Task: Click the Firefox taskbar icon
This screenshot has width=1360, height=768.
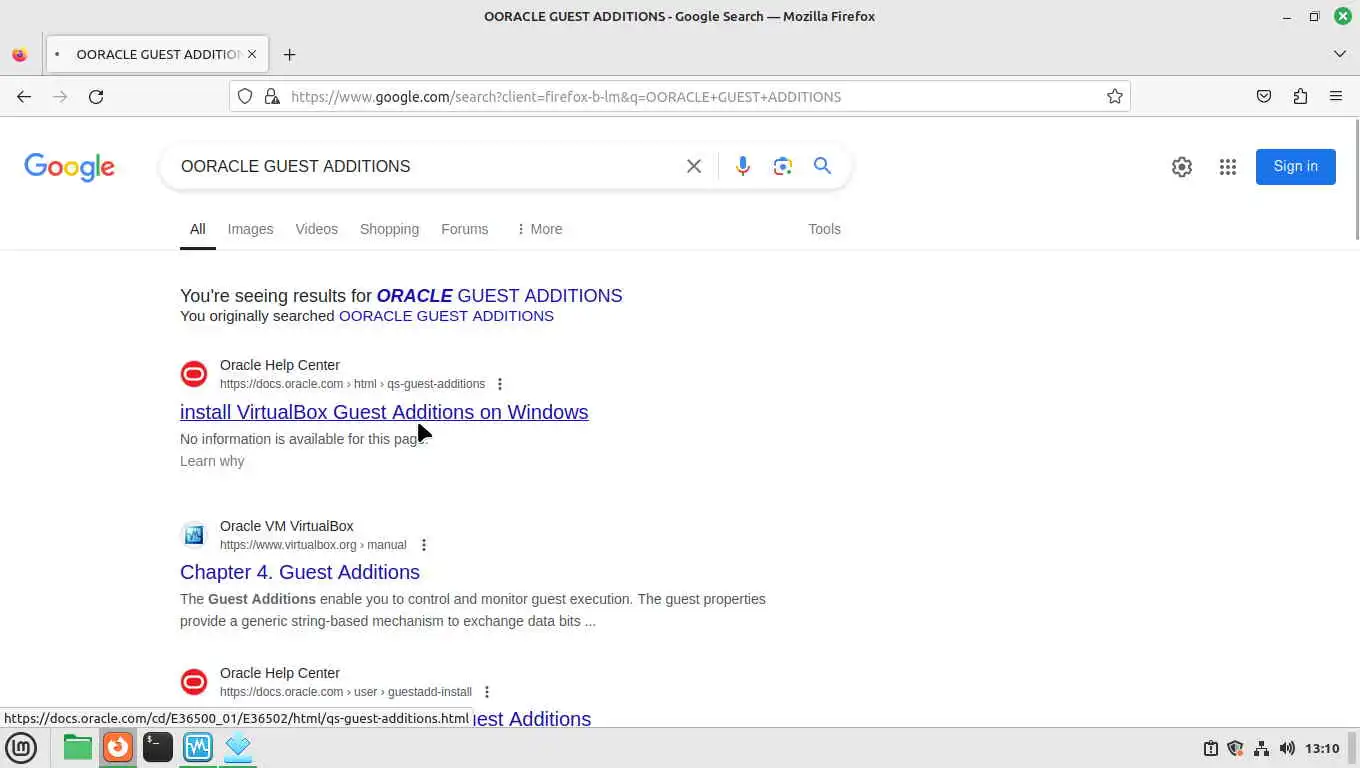Action: point(118,747)
